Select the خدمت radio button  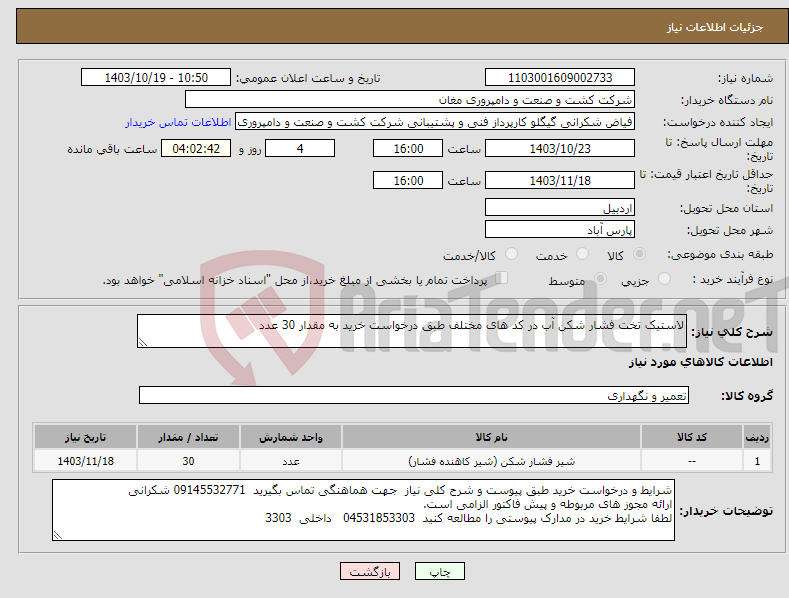[582, 254]
